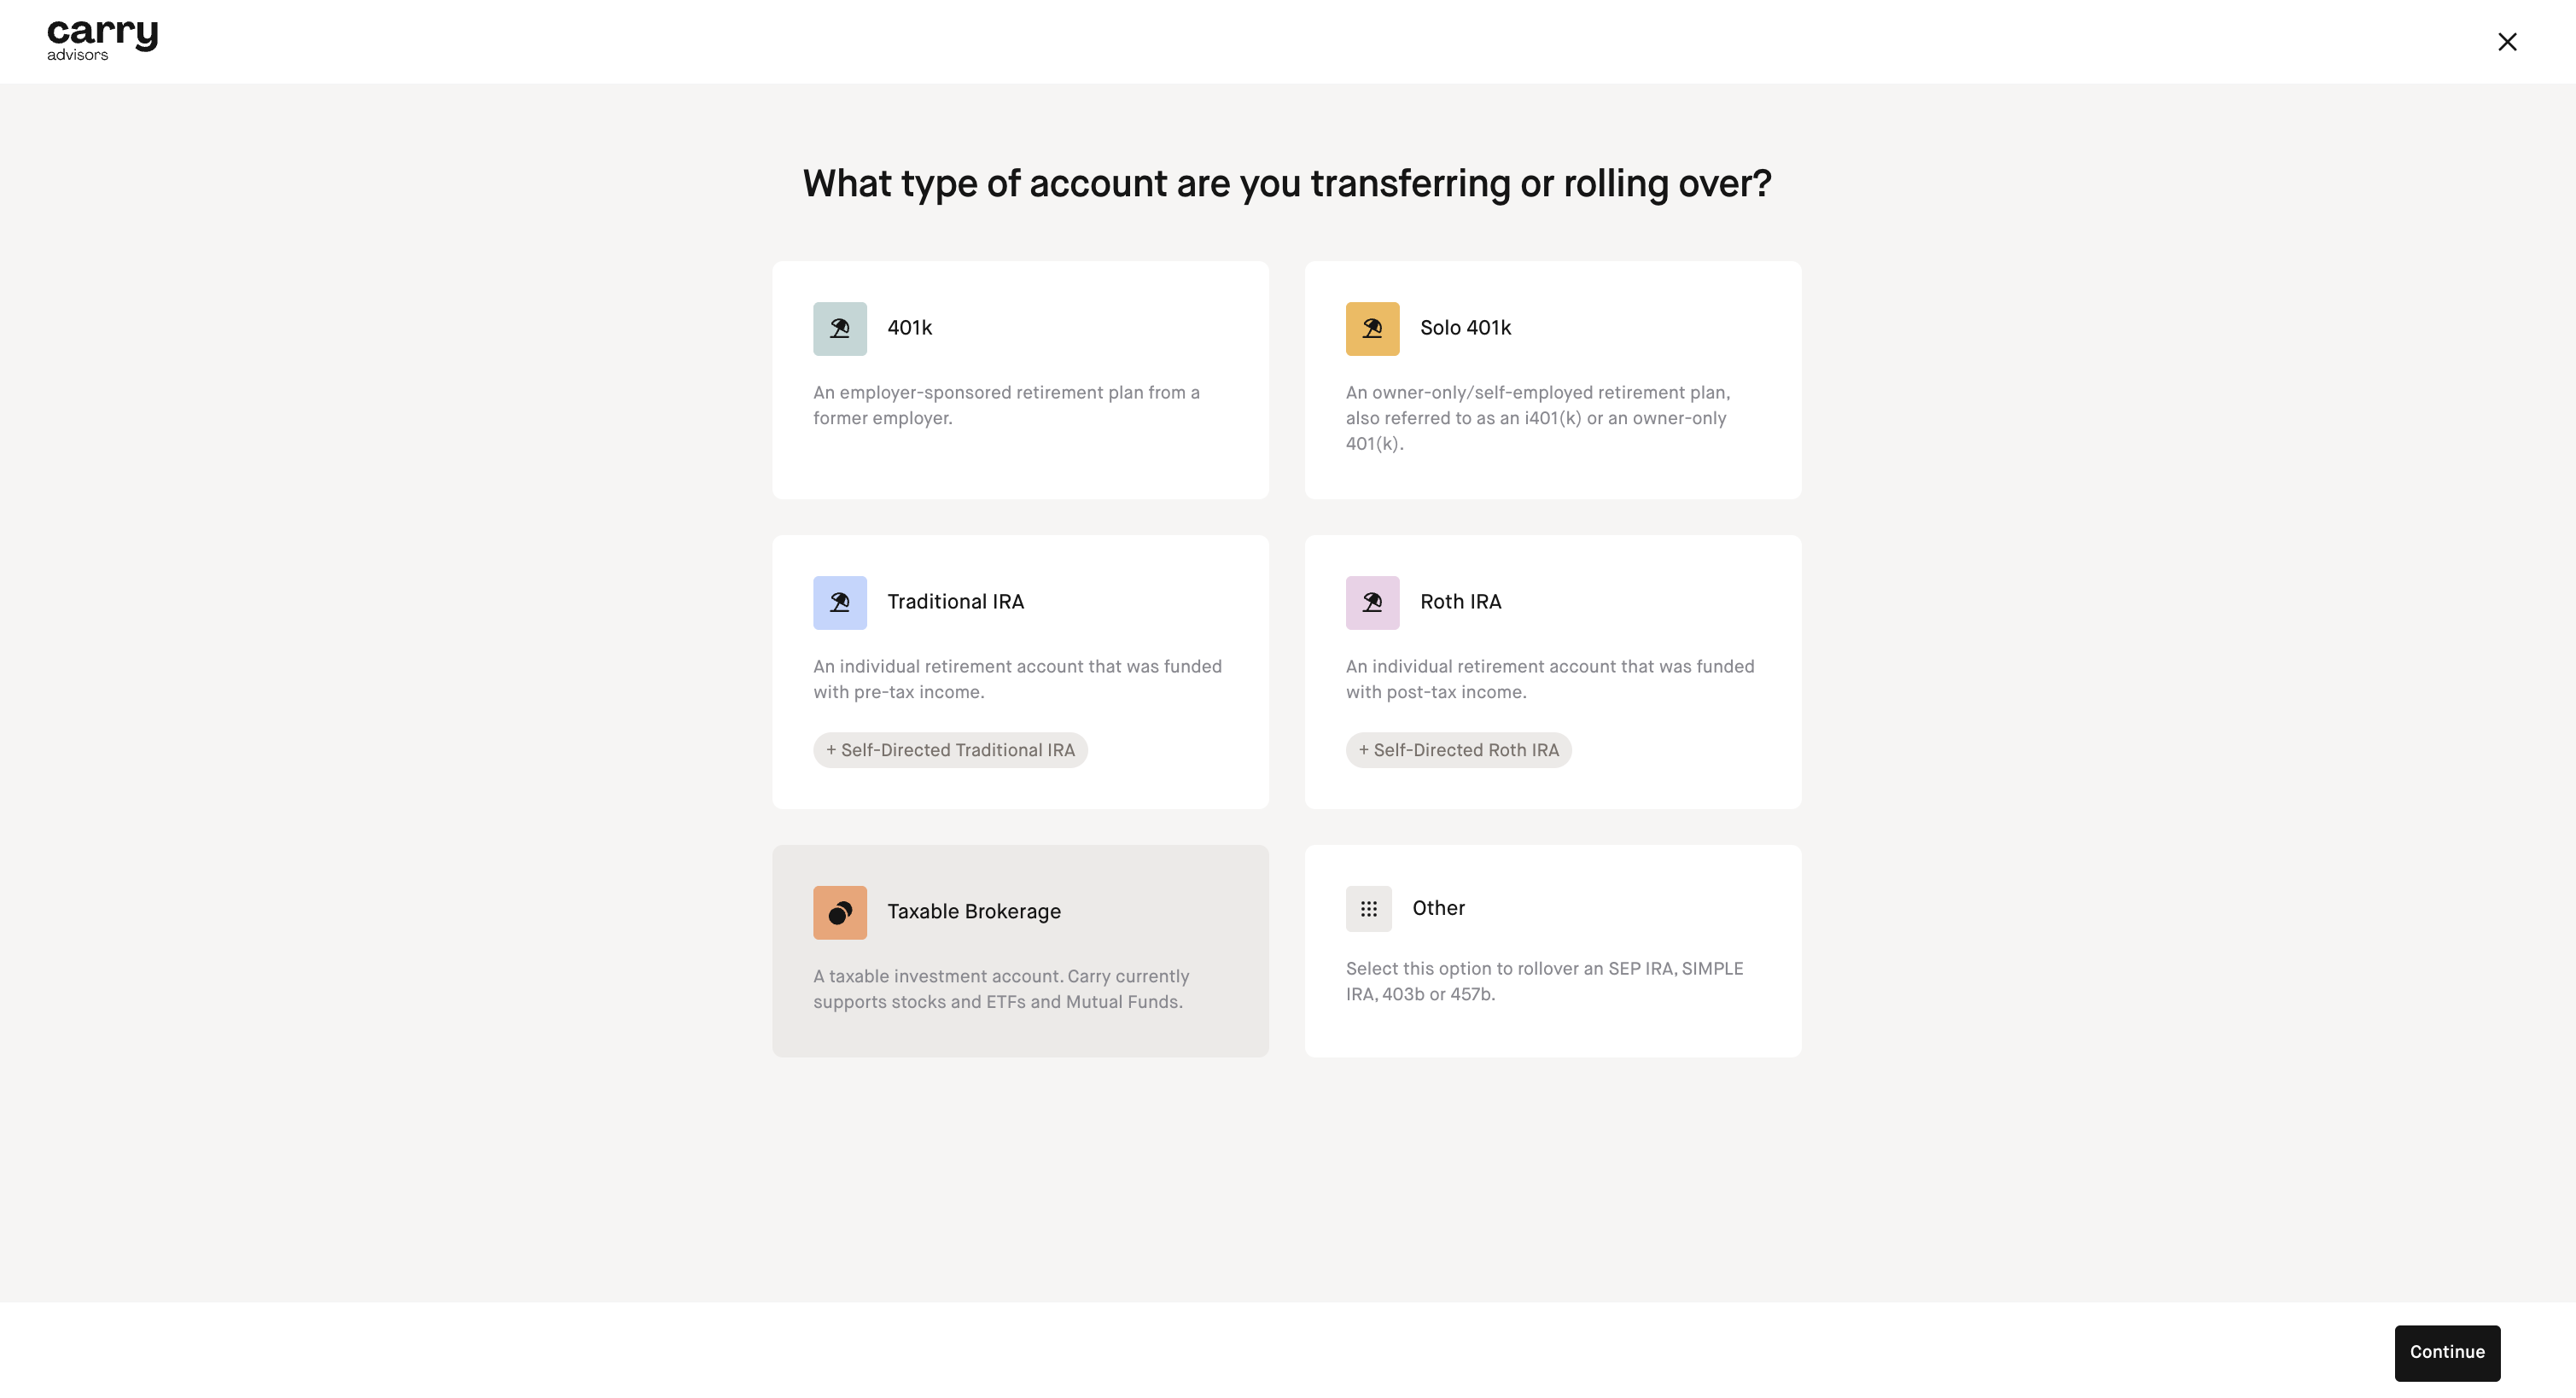The image size is (2576, 1398).
Task: Choose Taxable Brokerage title text
Action: tap(974, 912)
